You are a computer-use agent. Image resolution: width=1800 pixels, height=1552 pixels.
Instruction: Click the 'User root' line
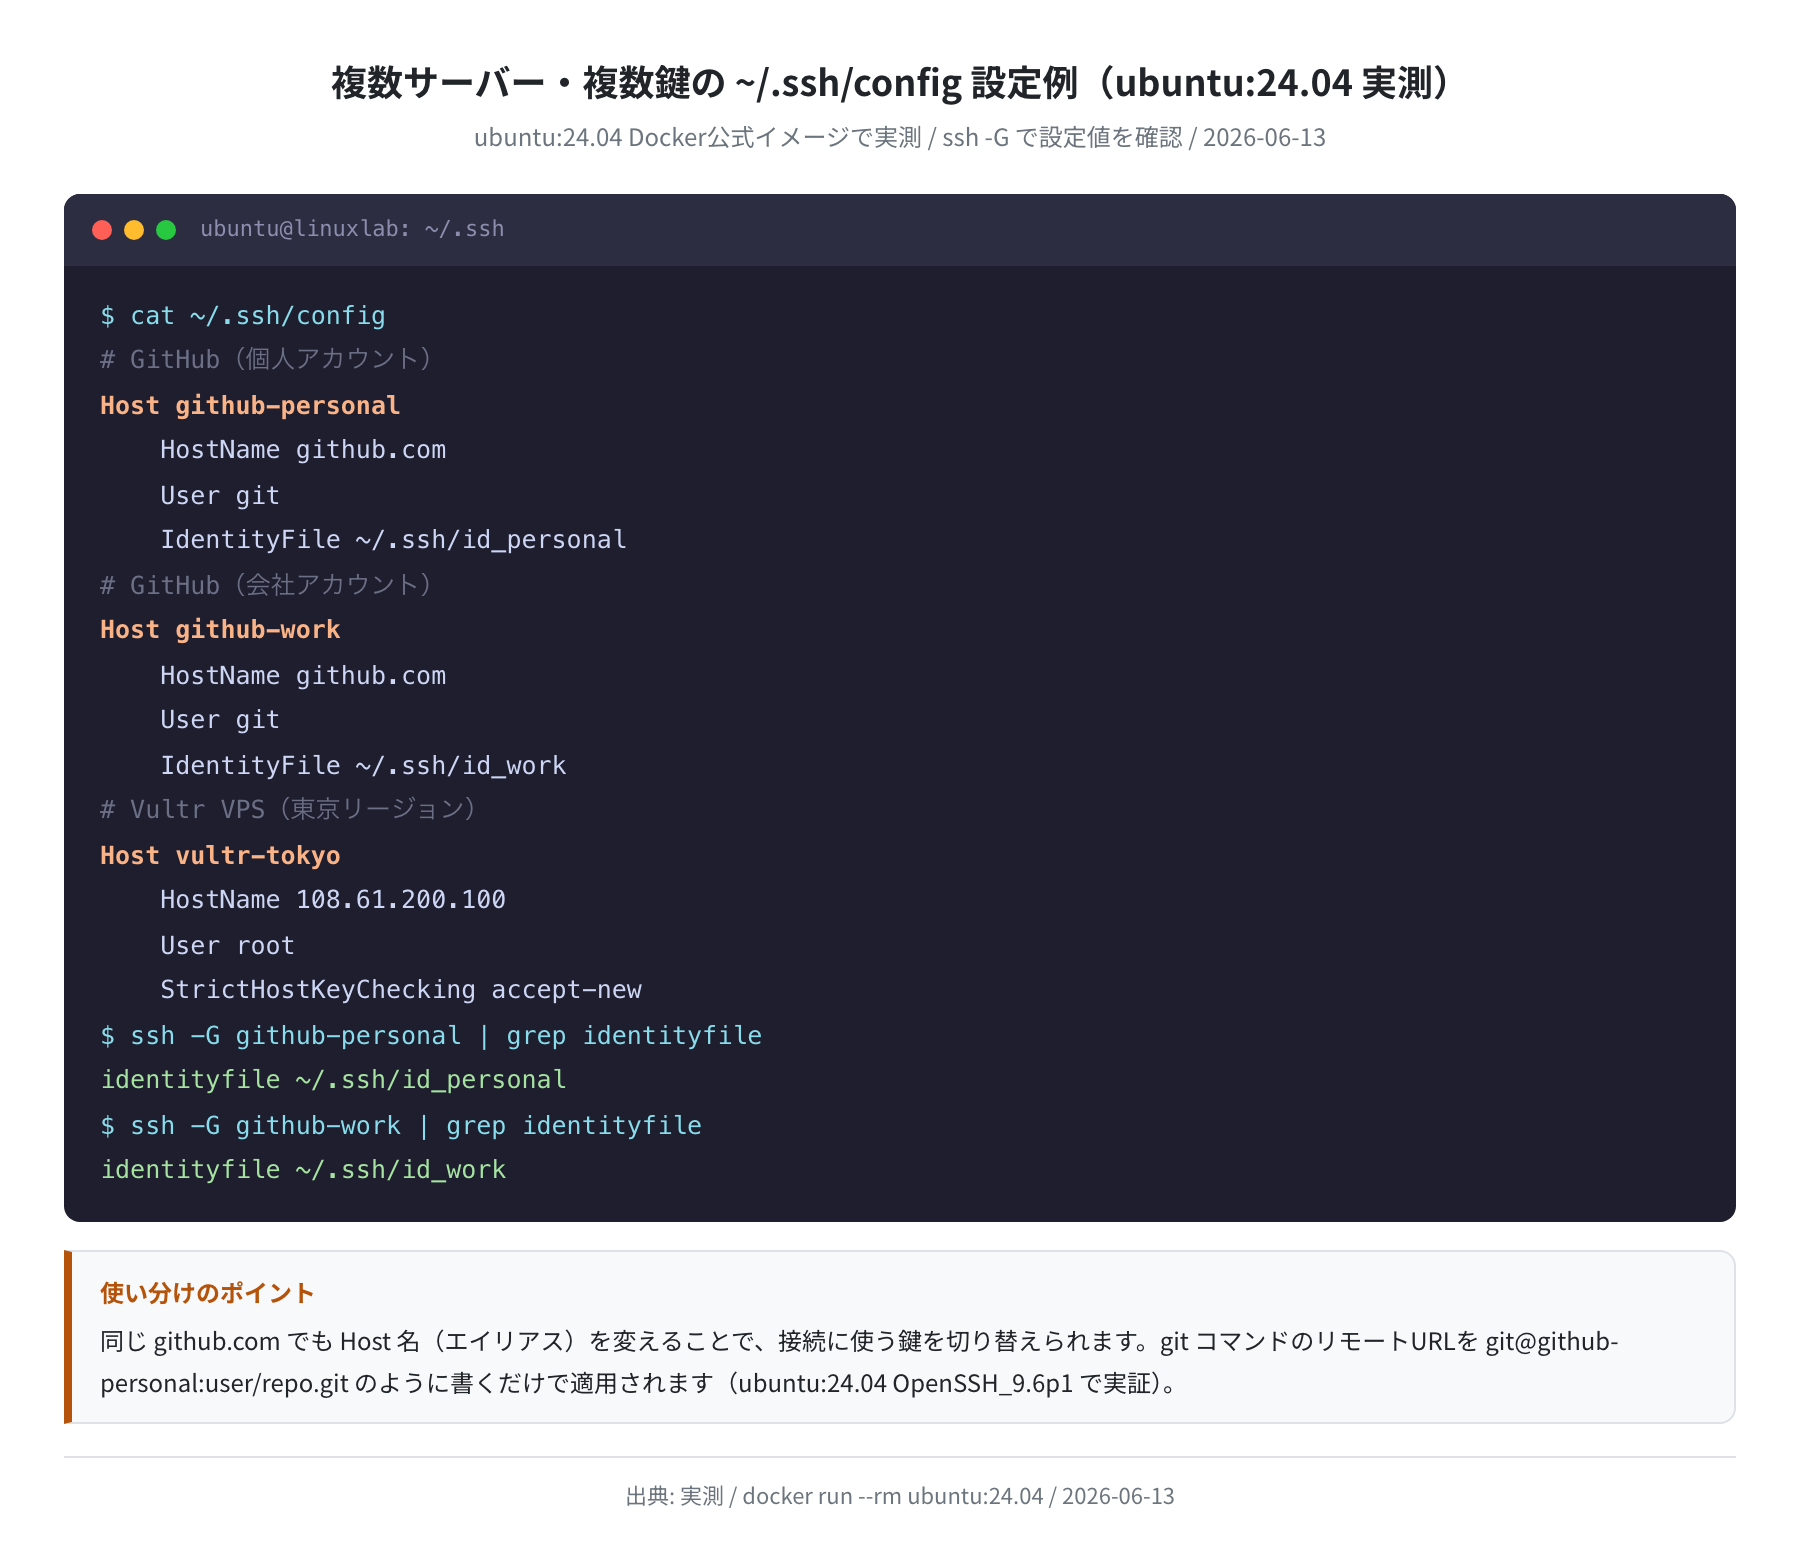click(x=227, y=946)
